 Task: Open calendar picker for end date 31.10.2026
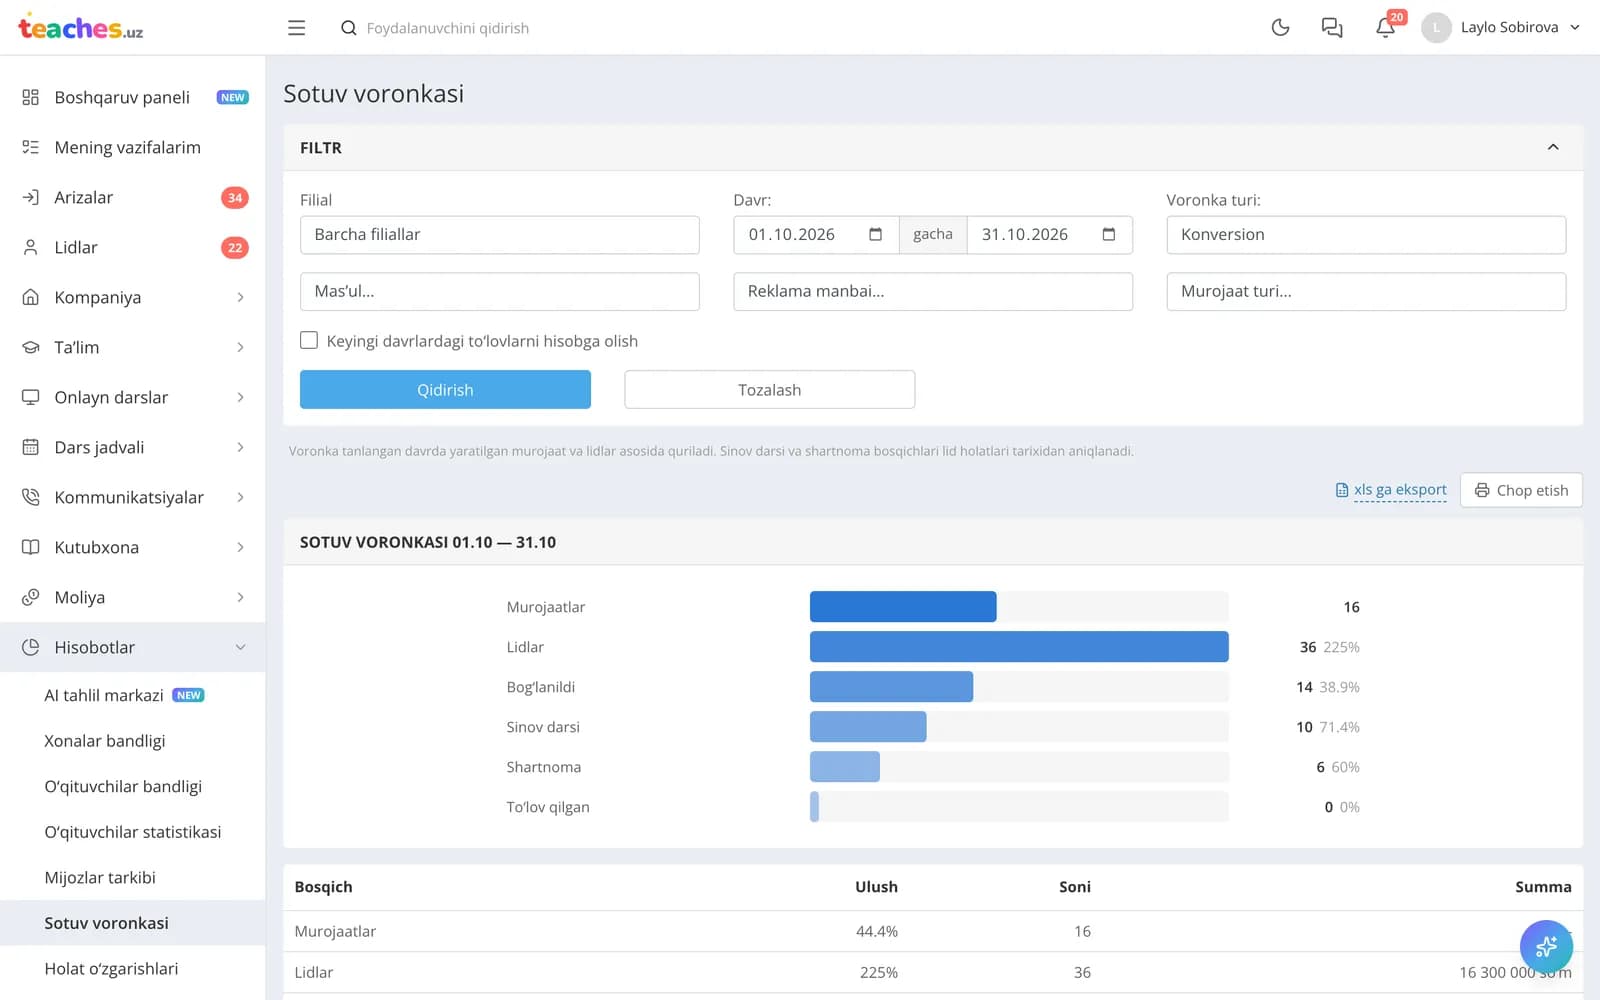1108,234
